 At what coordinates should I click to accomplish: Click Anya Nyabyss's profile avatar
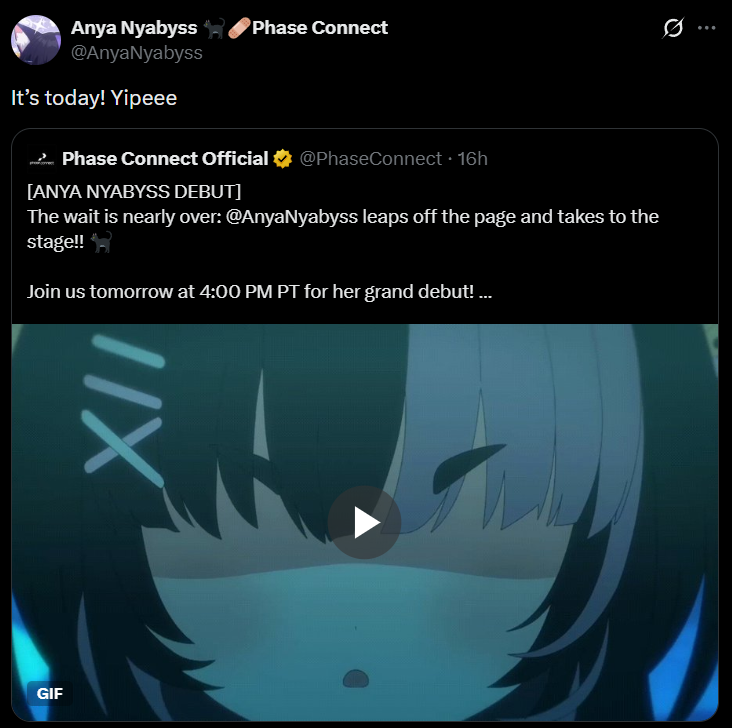click(36, 40)
